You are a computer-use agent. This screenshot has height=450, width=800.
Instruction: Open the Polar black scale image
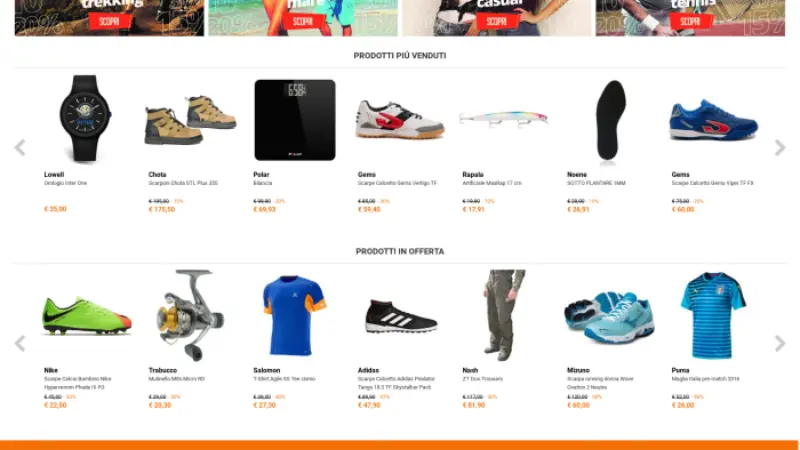click(x=295, y=120)
